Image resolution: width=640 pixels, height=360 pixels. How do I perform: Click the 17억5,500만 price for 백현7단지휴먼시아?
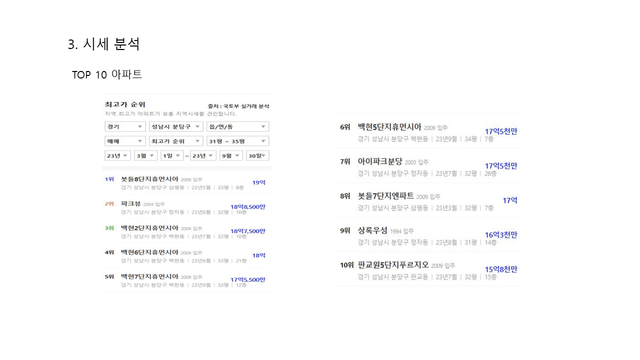click(248, 280)
